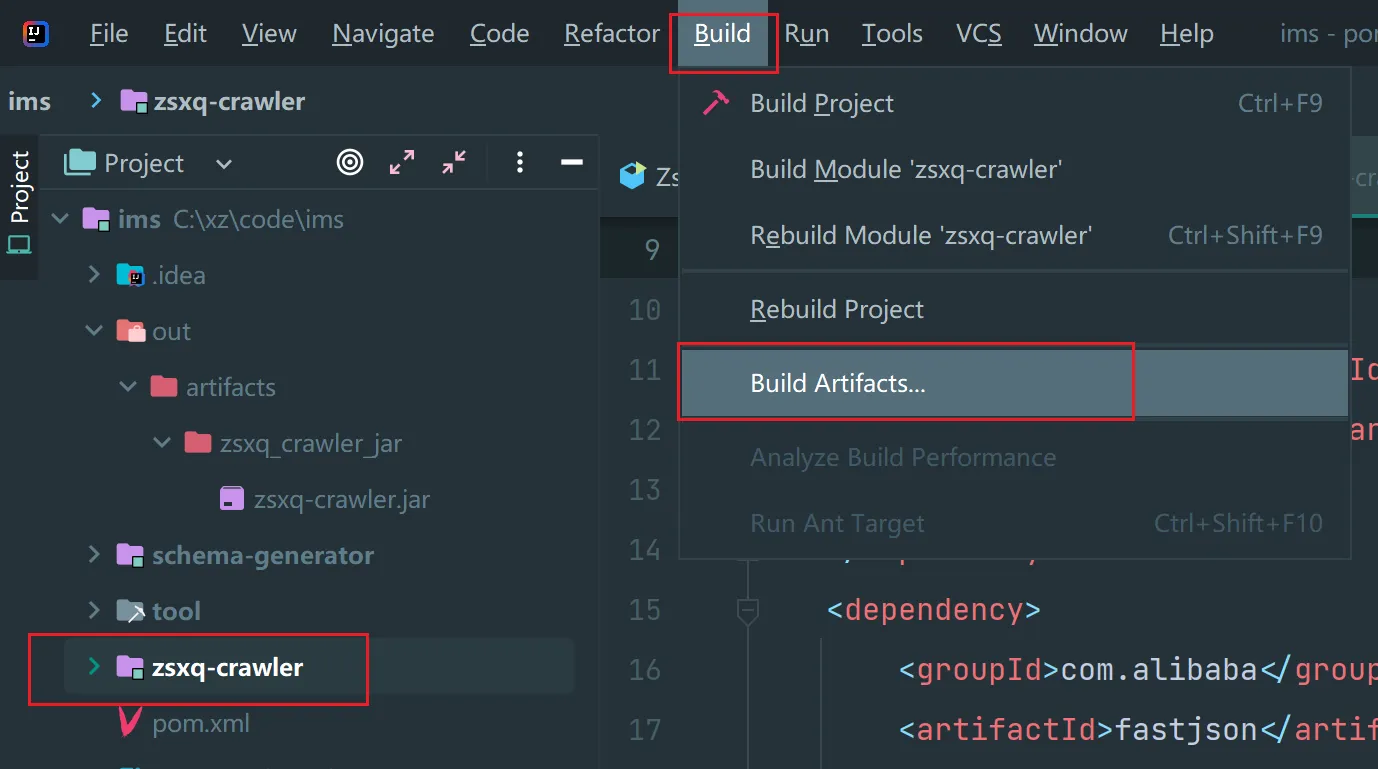Click the Collapse All arrows icon

[x=454, y=162]
